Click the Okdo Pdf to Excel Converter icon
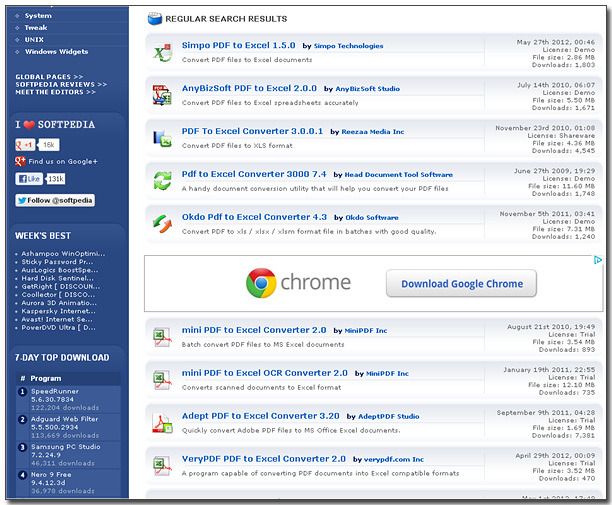Viewport: 612px width, 505px height. click(x=162, y=224)
